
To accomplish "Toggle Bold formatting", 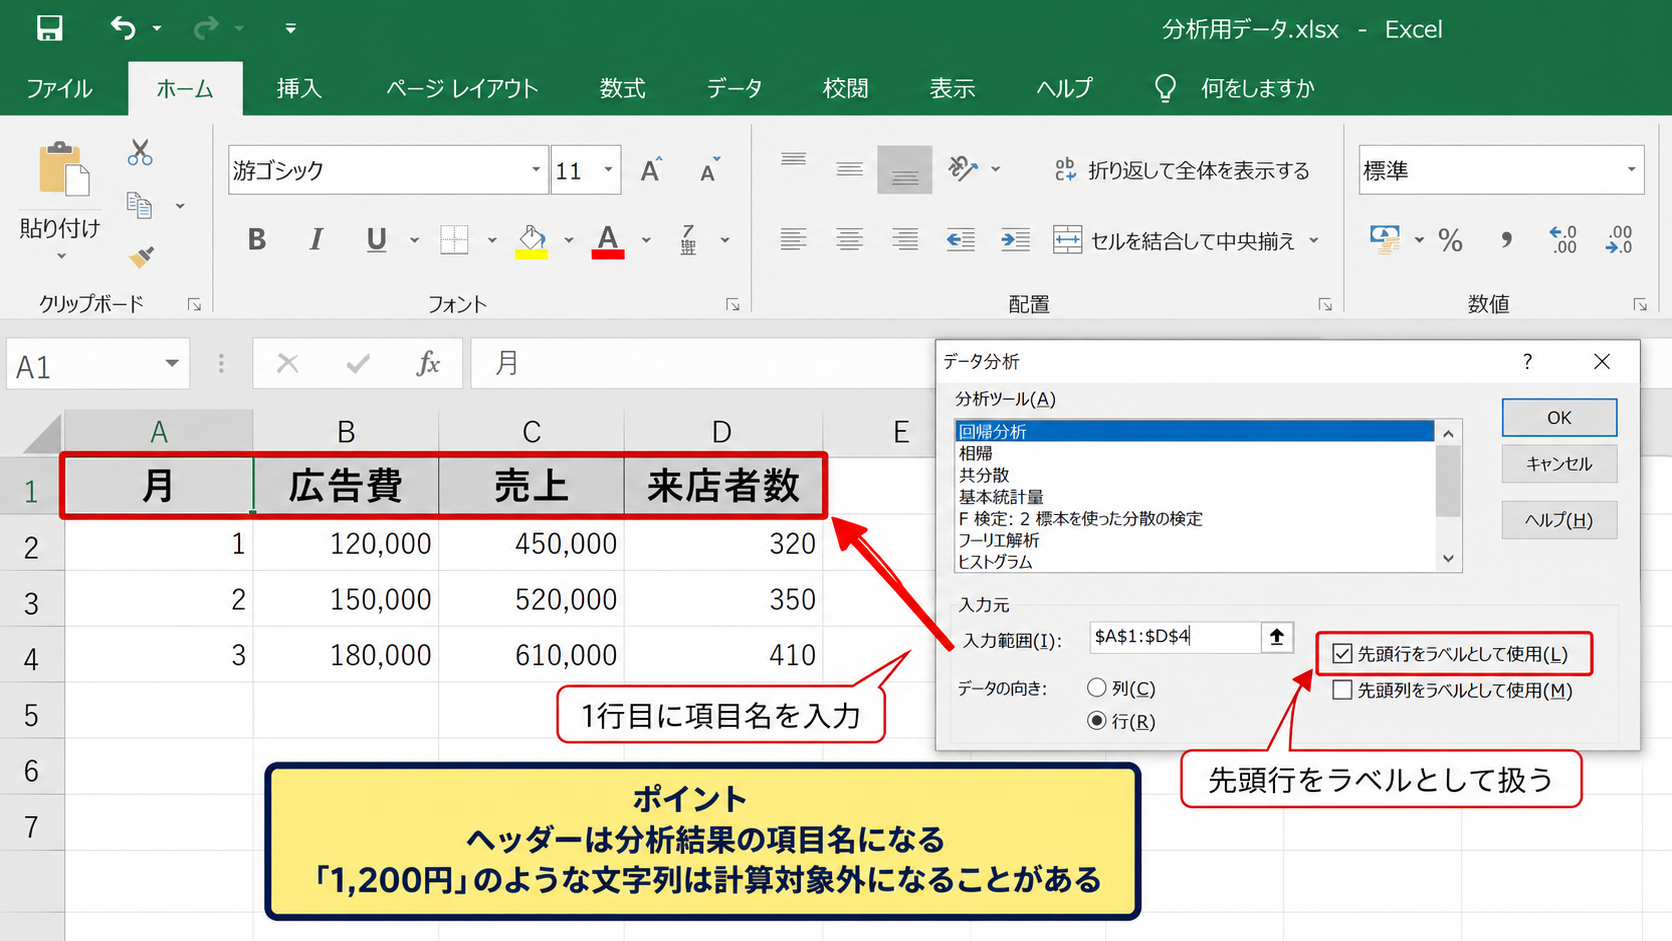I will pos(257,240).
